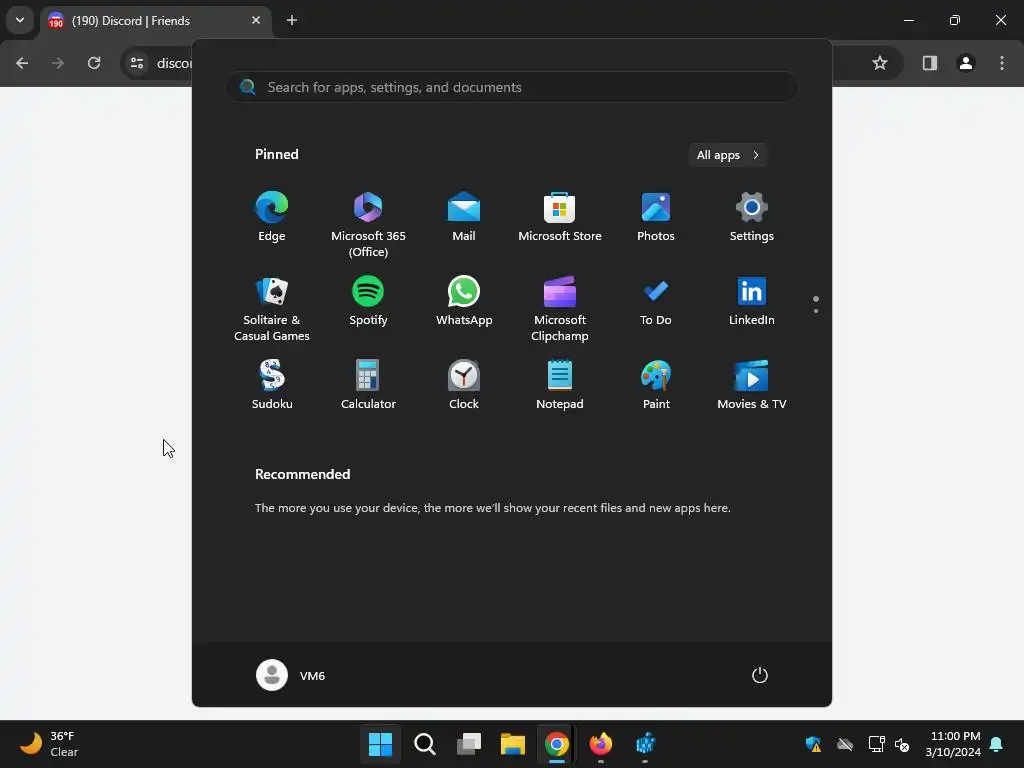Launch Spotify from Start menu
The height and width of the screenshot is (768, 1024).
point(368,302)
